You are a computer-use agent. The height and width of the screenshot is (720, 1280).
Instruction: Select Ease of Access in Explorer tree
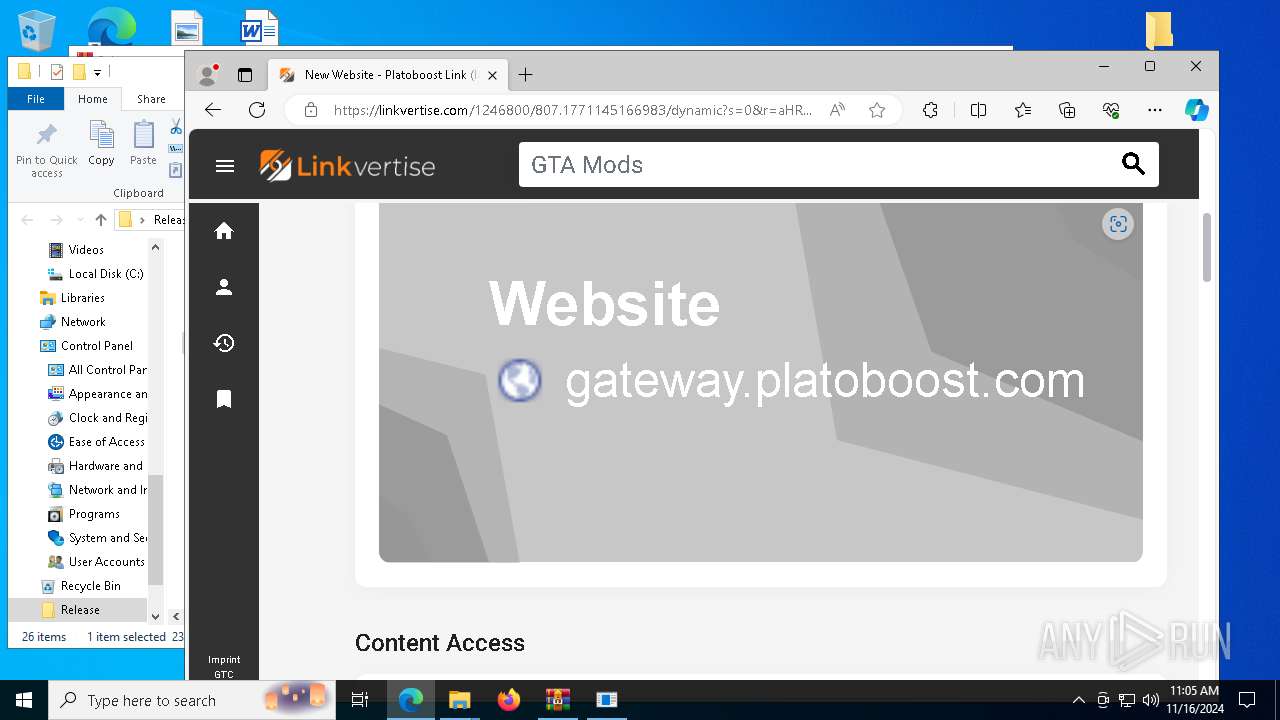(x=106, y=442)
